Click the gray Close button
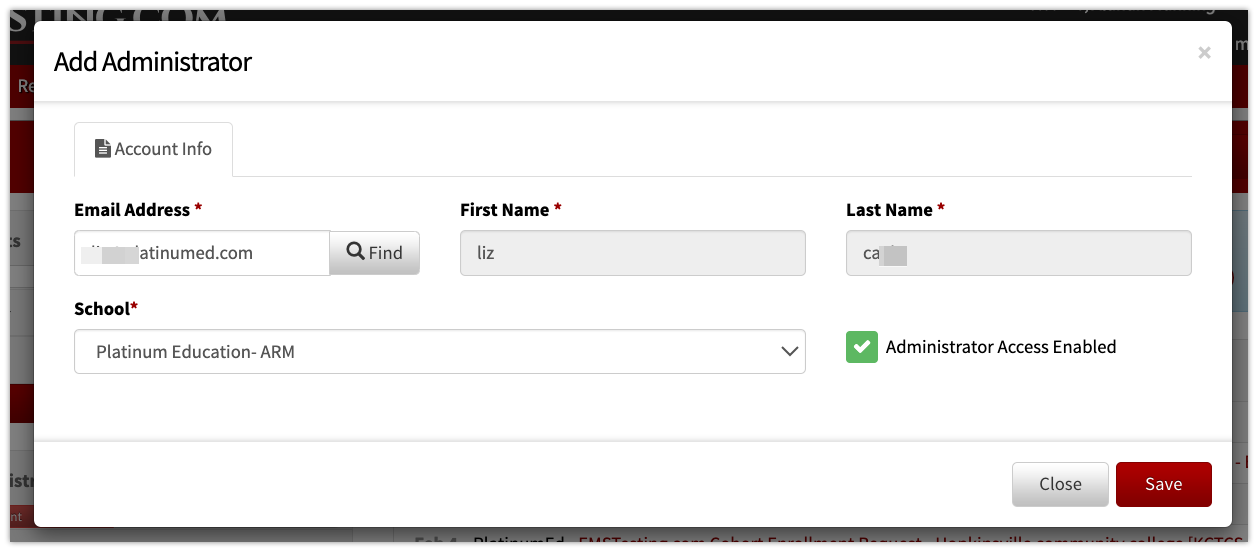1258x552 pixels. (1060, 484)
